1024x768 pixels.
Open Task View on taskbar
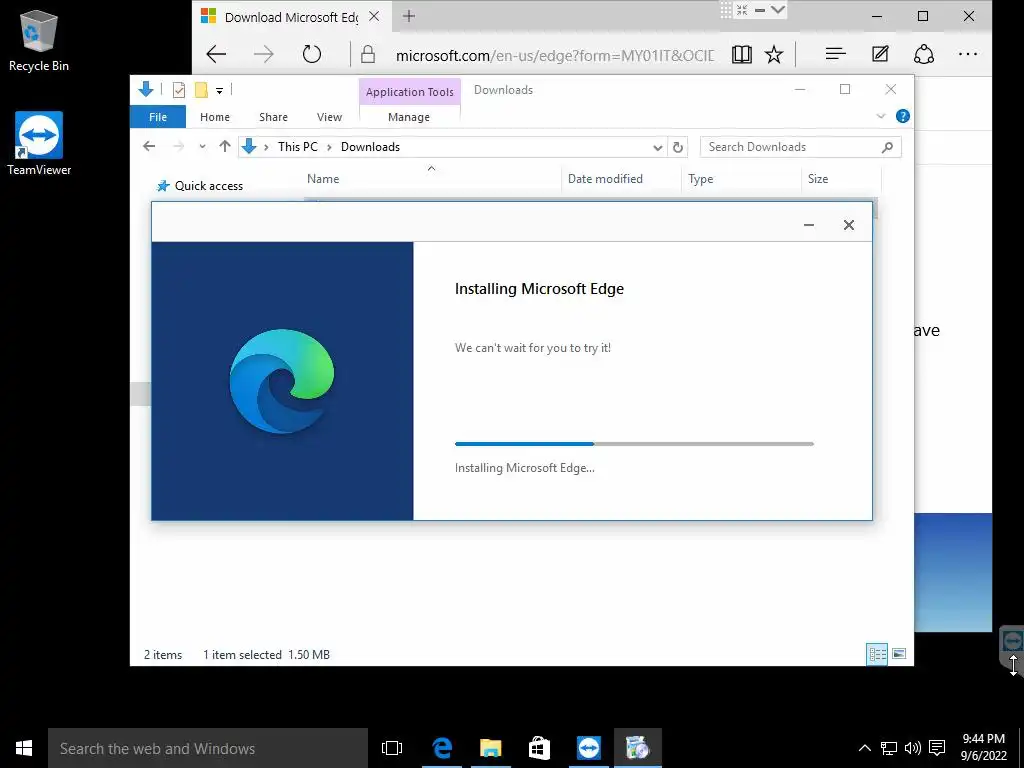(392, 748)
